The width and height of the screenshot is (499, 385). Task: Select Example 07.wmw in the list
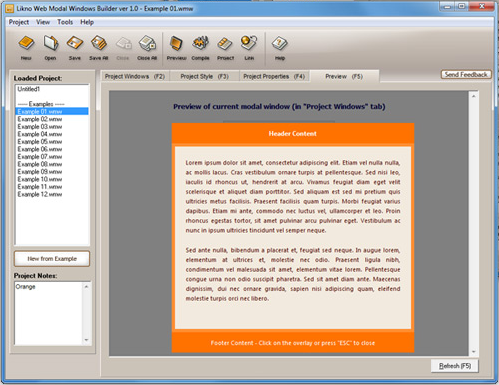[52, 156]
